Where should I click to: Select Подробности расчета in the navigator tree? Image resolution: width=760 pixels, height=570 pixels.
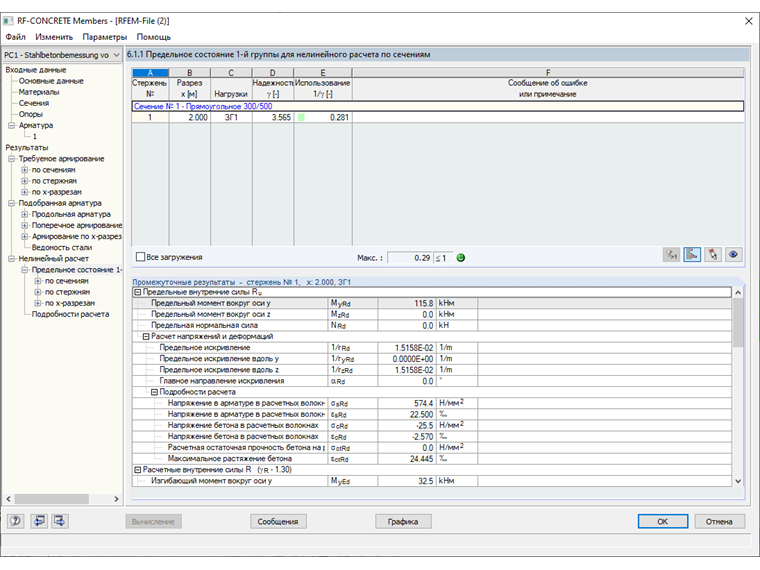(70, 314)
